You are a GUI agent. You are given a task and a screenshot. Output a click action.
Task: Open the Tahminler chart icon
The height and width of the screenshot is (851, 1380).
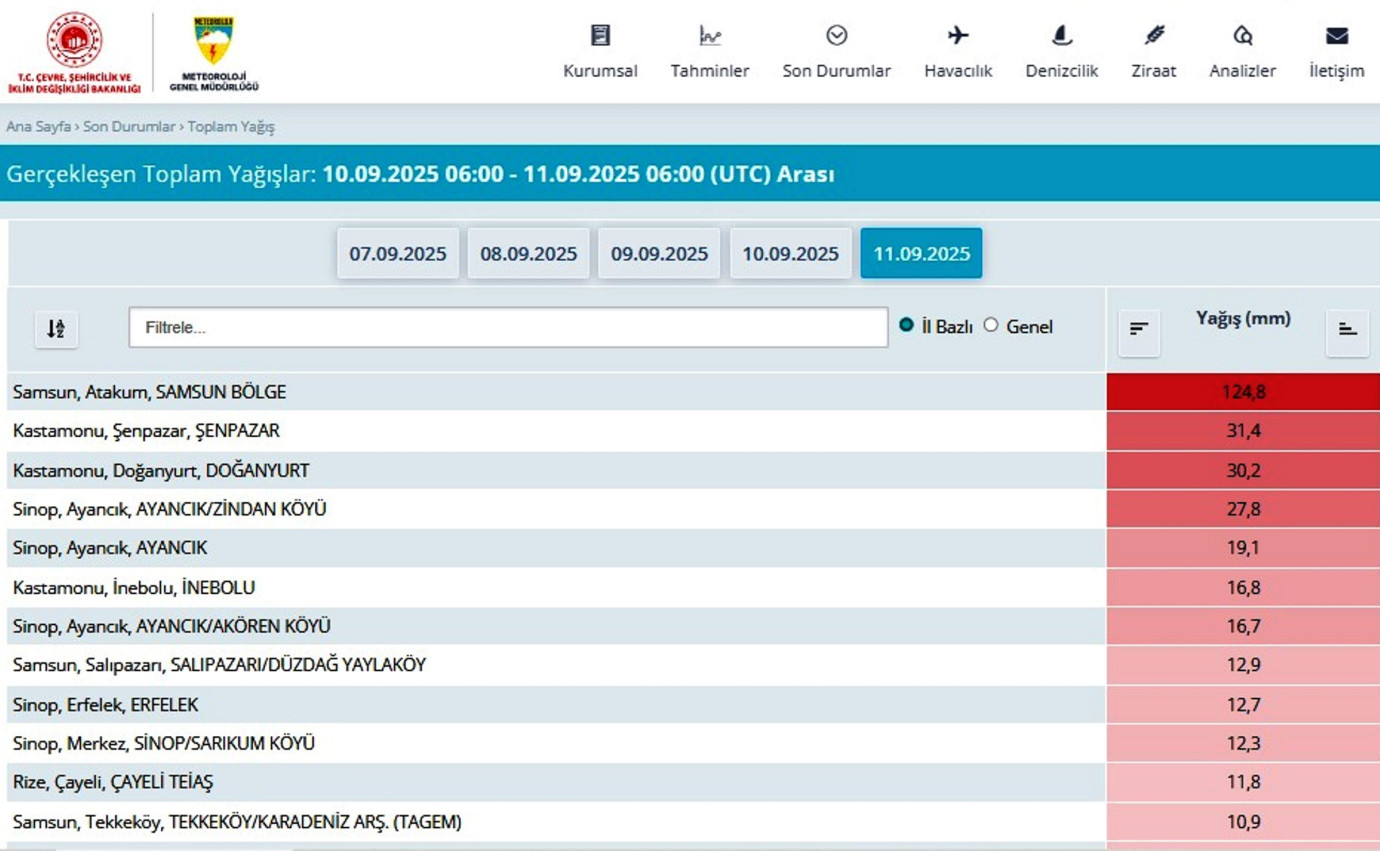coord(710,36)
